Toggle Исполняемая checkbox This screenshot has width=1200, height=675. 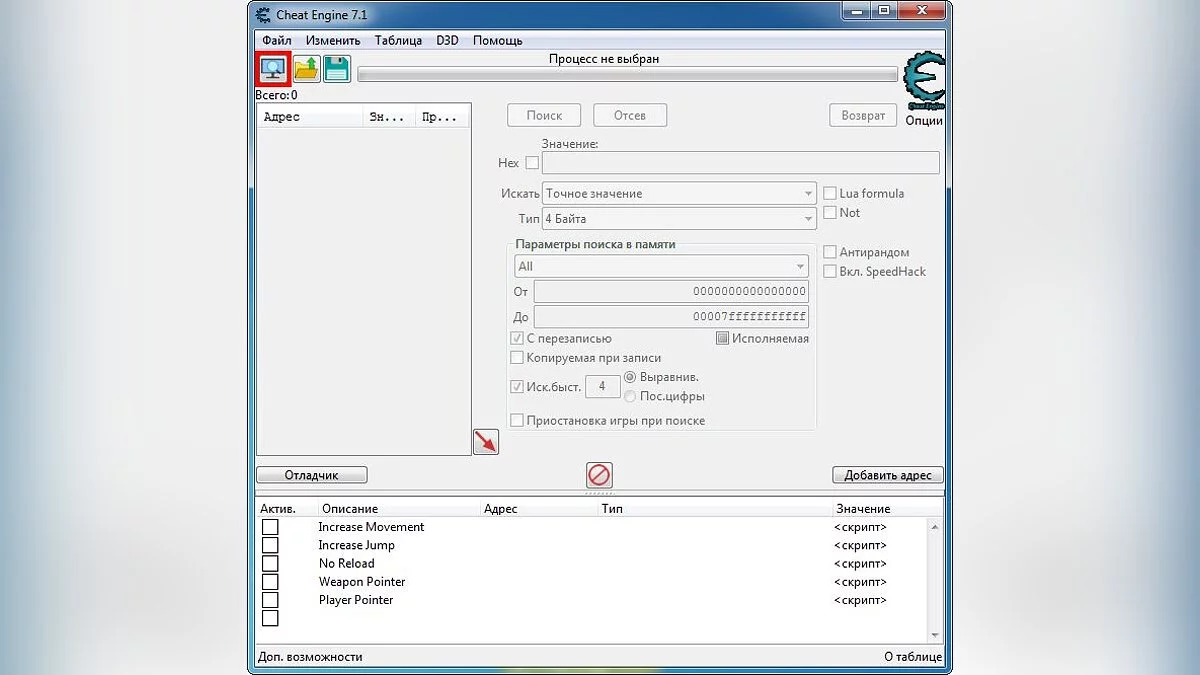723,339
